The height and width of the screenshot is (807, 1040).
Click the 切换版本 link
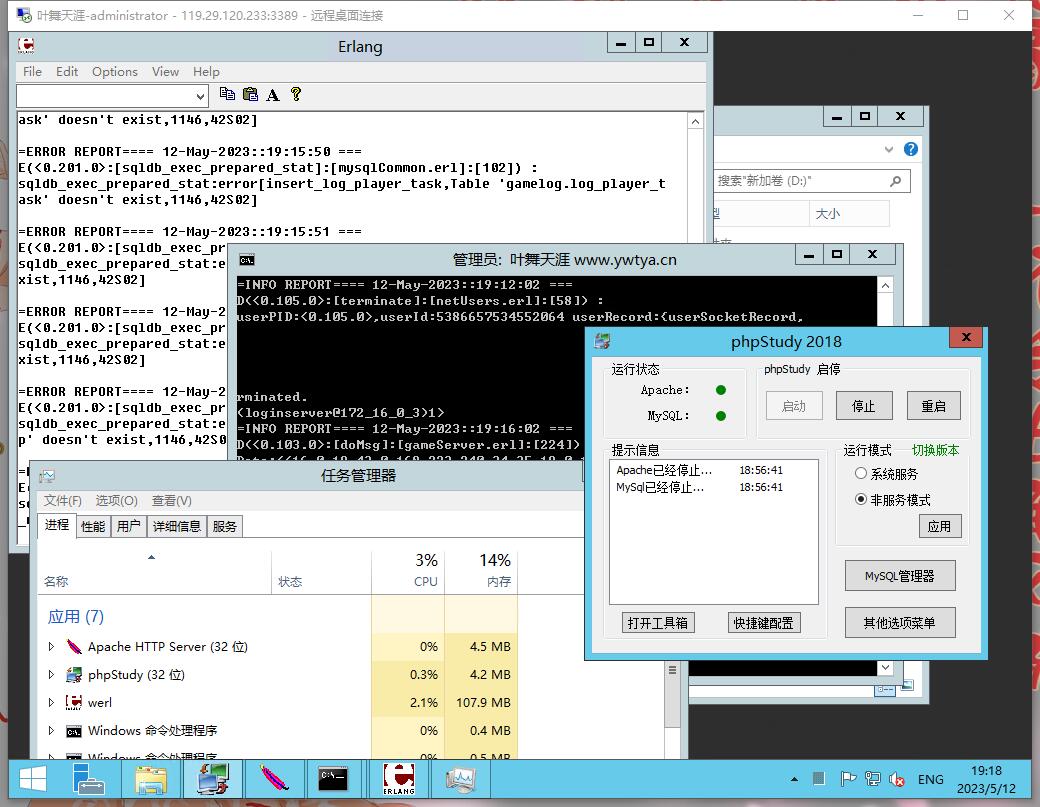(x=935, y=450)
